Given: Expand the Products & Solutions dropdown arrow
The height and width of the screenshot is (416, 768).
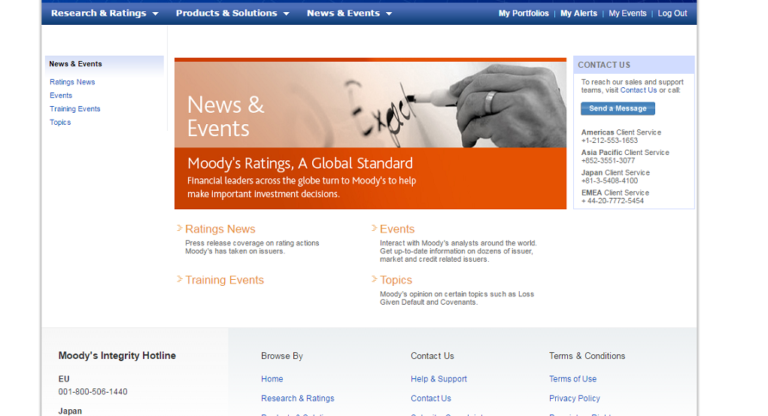Looking at the screenshot, I should click(286, 14).
